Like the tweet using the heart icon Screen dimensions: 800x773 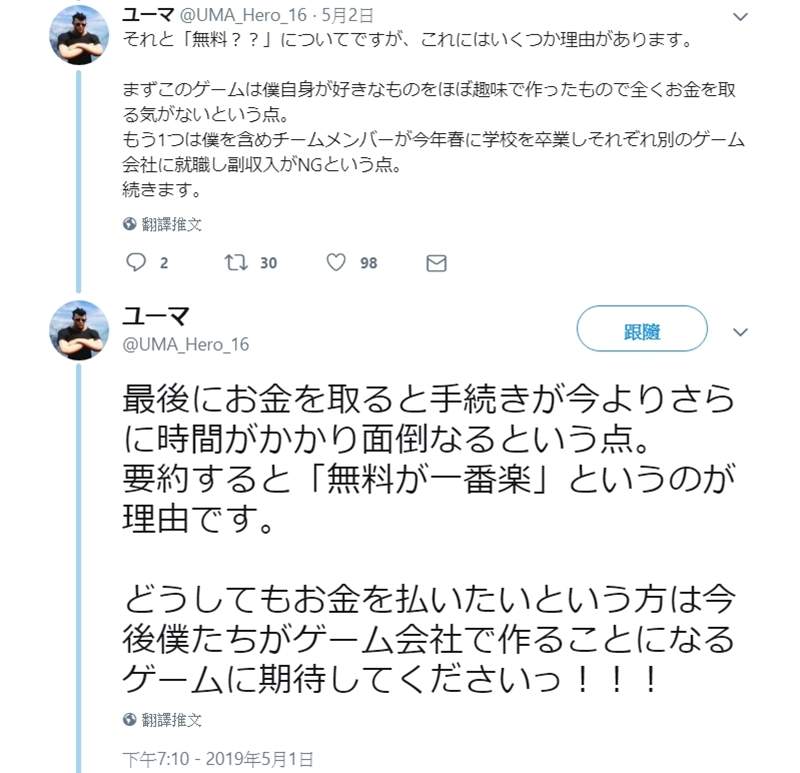[336, 263]
